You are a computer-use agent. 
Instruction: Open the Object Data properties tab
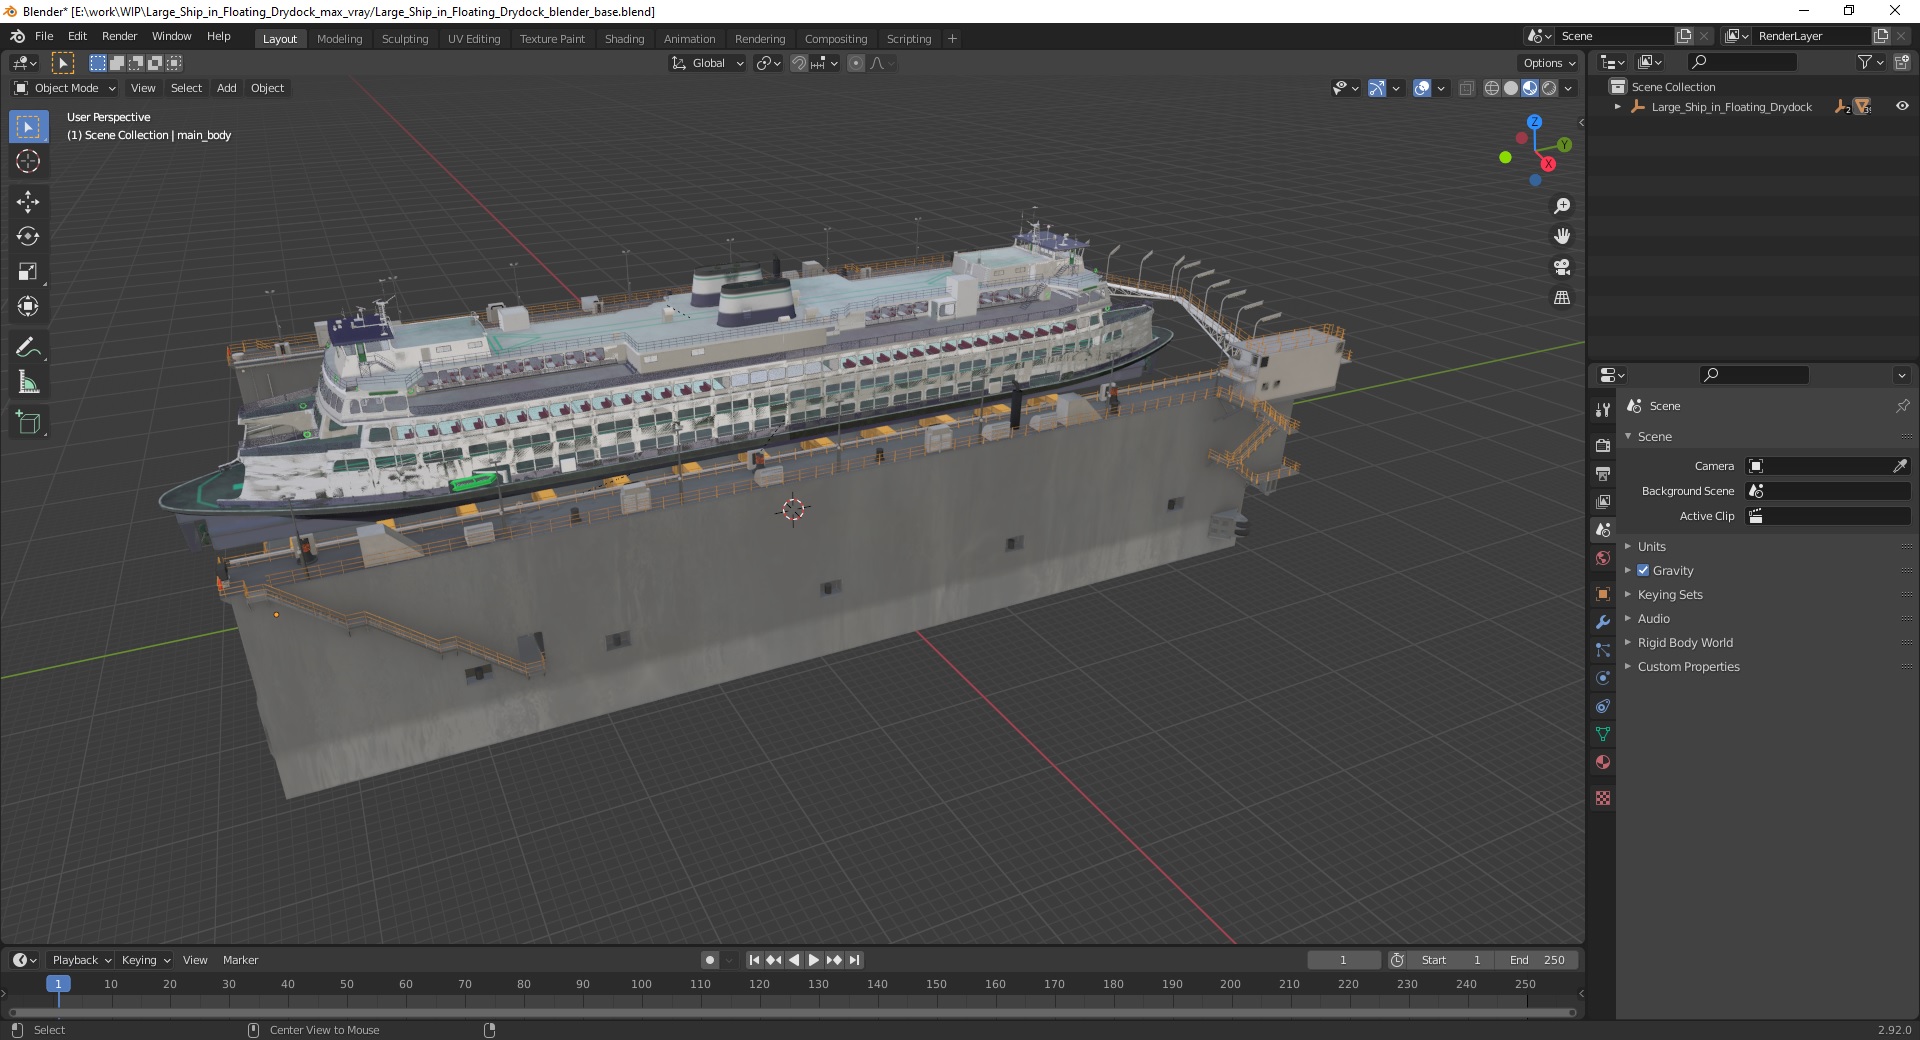point(1603,734)
